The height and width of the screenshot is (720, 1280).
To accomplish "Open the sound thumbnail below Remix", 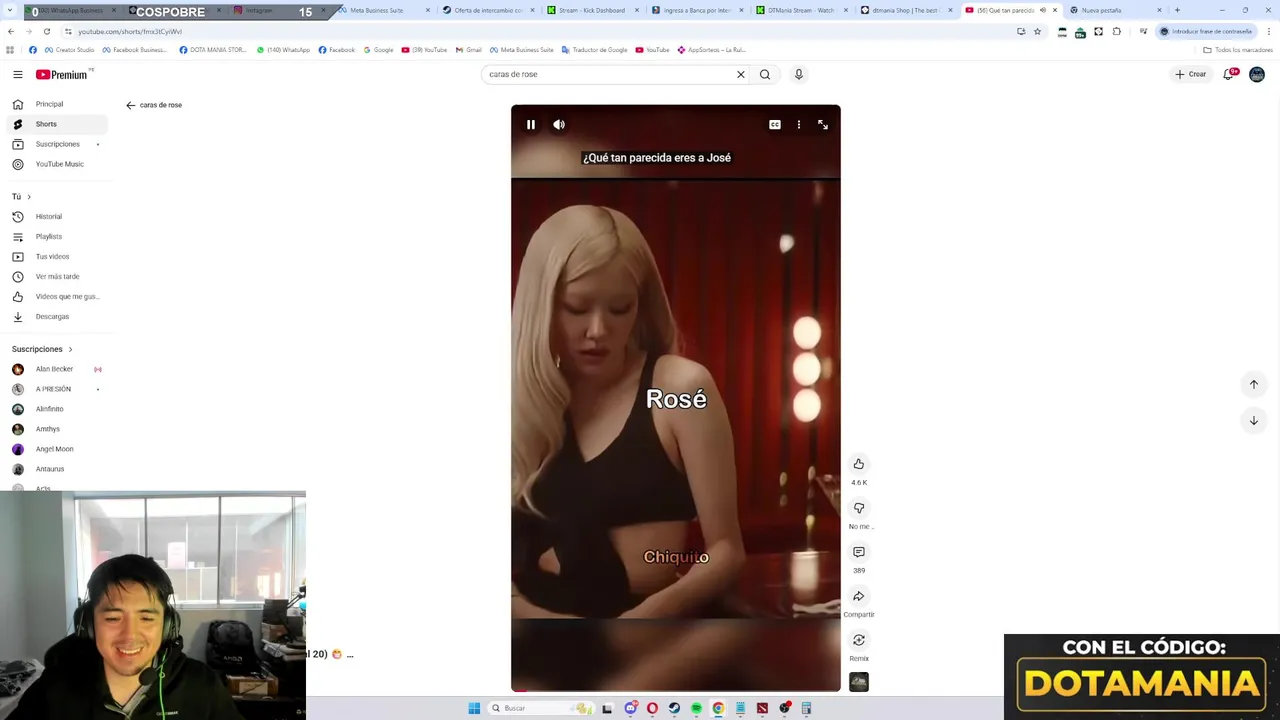I will 858,682.
